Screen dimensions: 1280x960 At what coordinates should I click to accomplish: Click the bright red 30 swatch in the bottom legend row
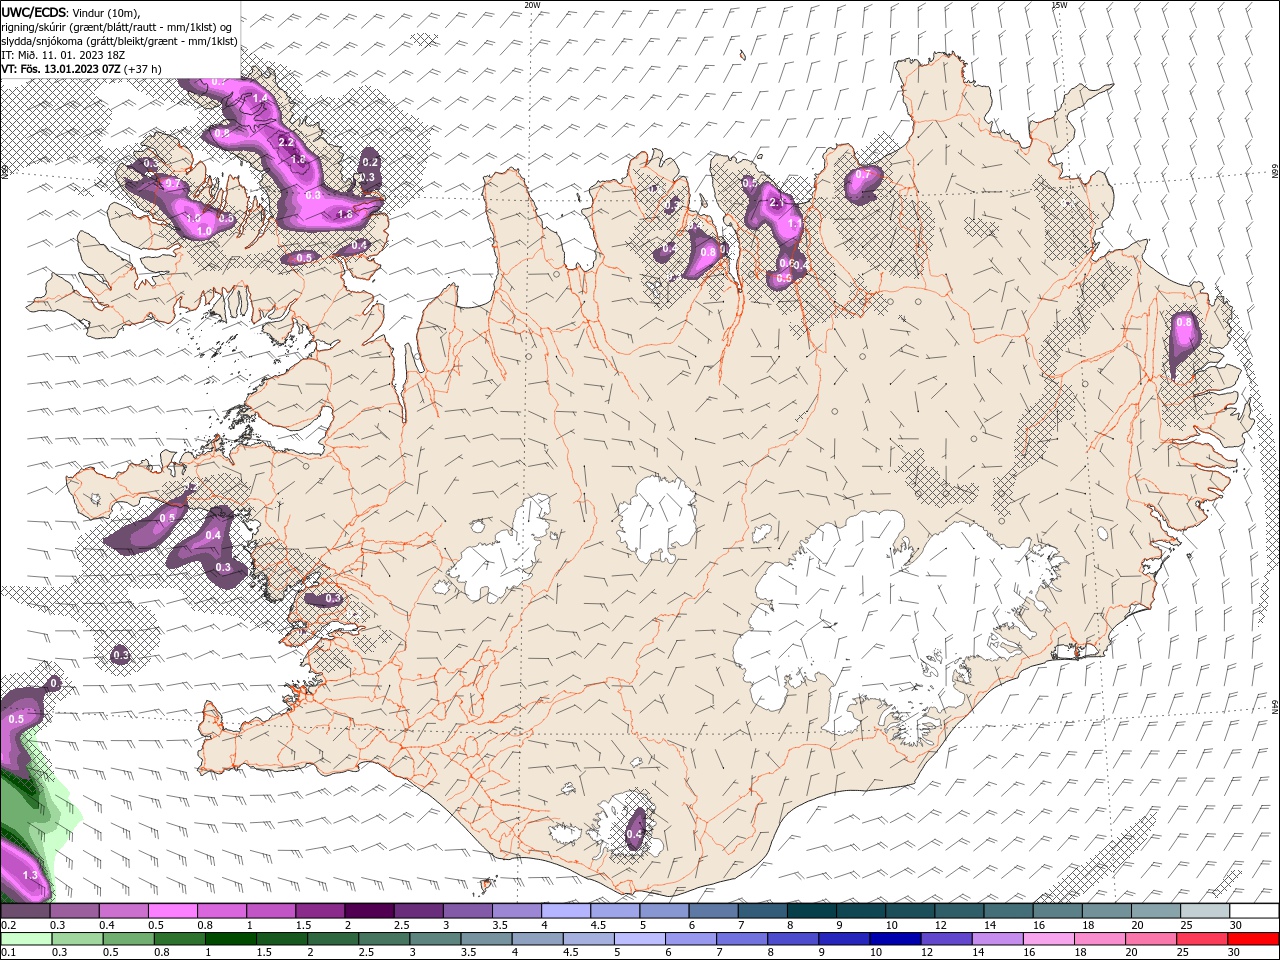pyautogui.click(x=1253, y=939)
